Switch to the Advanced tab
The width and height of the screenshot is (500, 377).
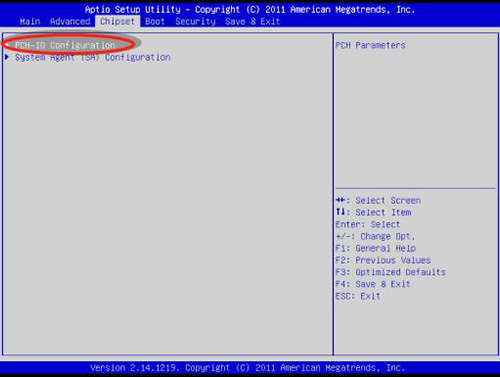tap(70, 22)
